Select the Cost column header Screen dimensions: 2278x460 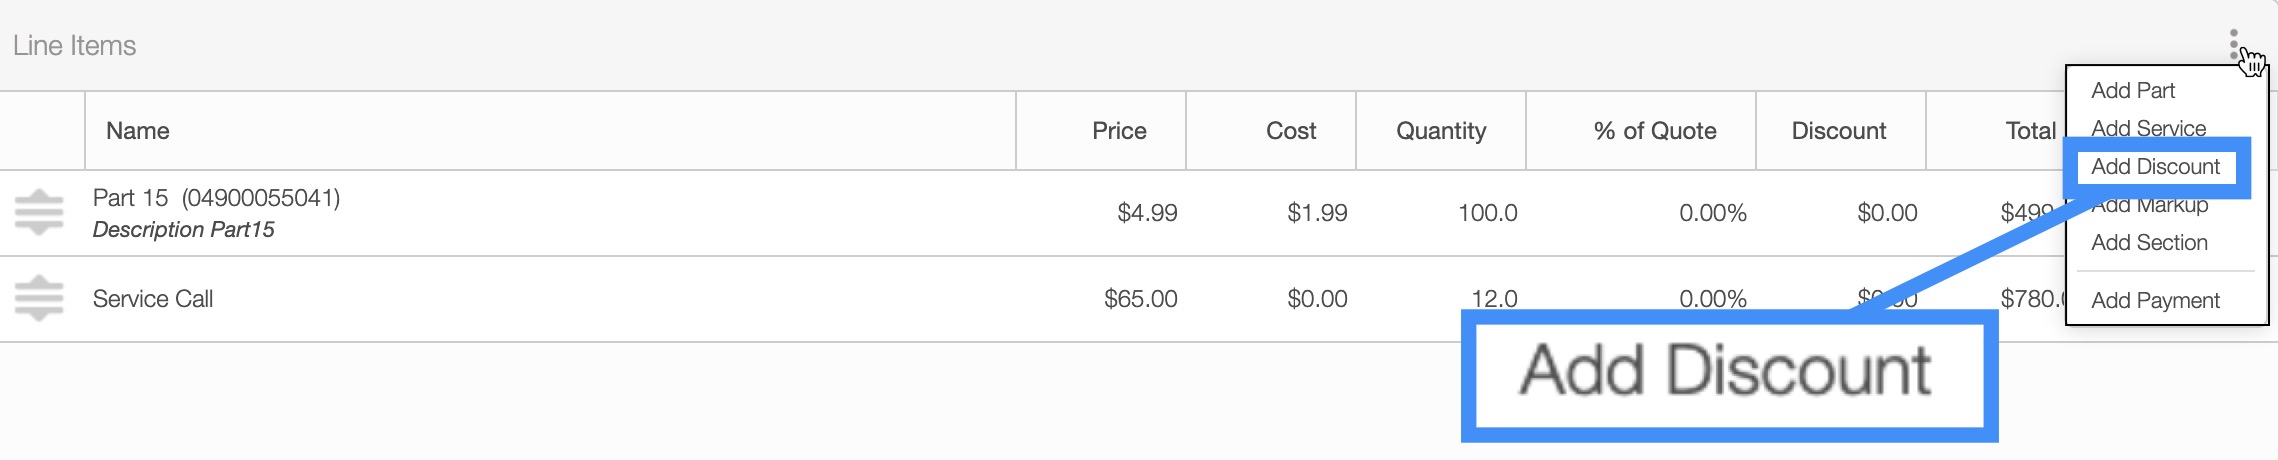[x=1290, y=131]
